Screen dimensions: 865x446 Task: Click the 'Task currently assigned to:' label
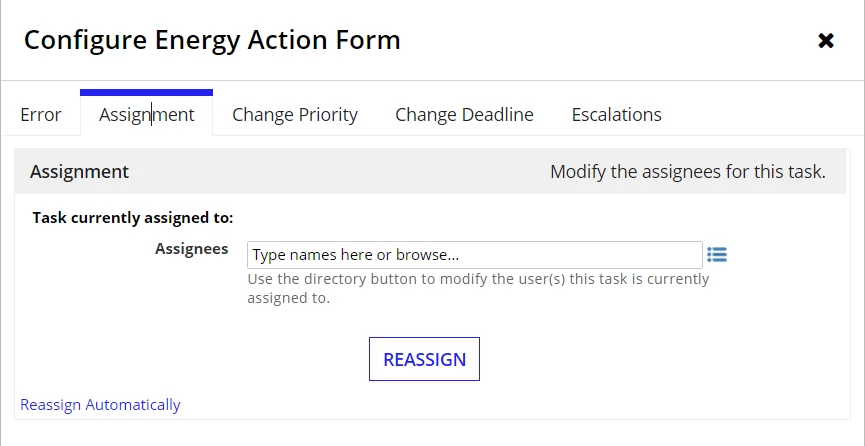point(133,217)
